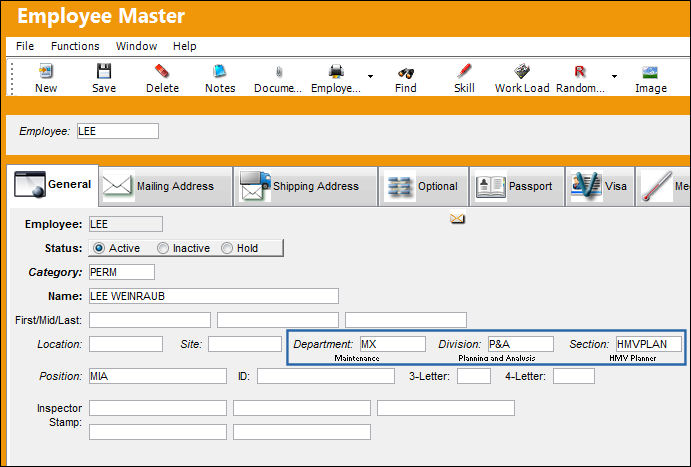Image resolution: width=691 pixels, height=467 pixels.
Task: Click the first Inspector Stamp field in bottom row
Action: point(158,432)
